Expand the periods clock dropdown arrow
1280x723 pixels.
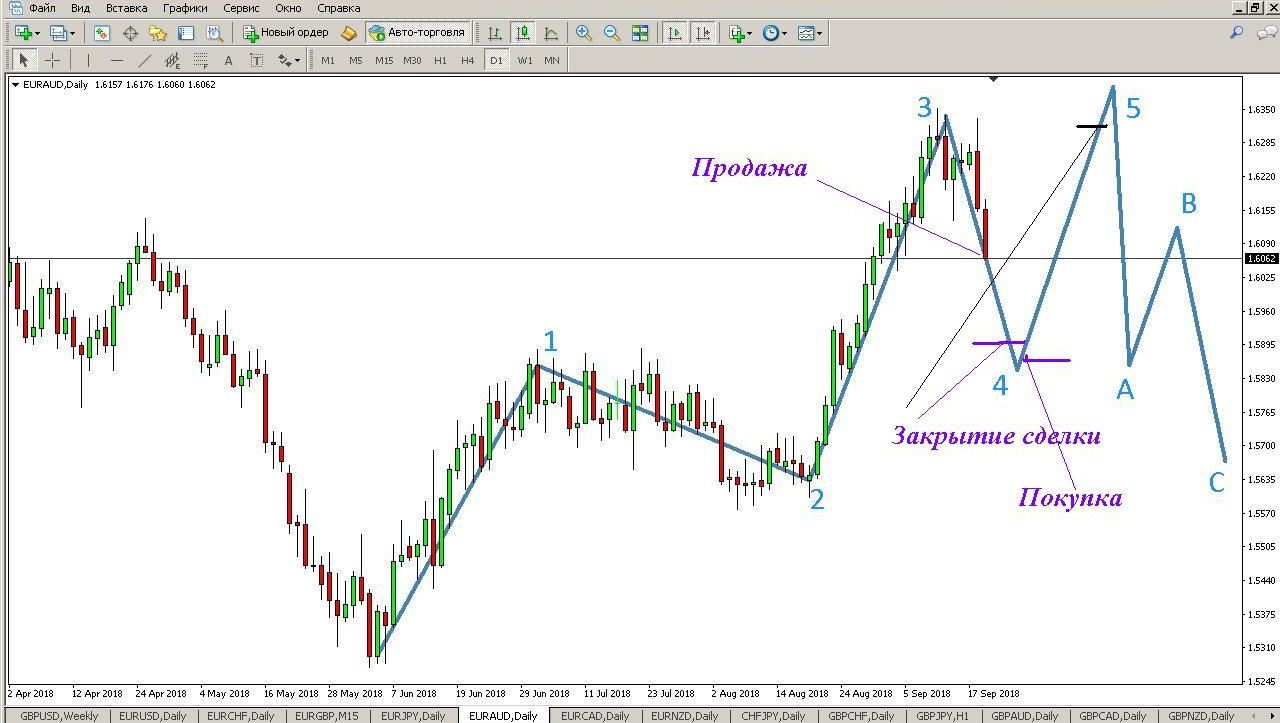tap(784, 33)
